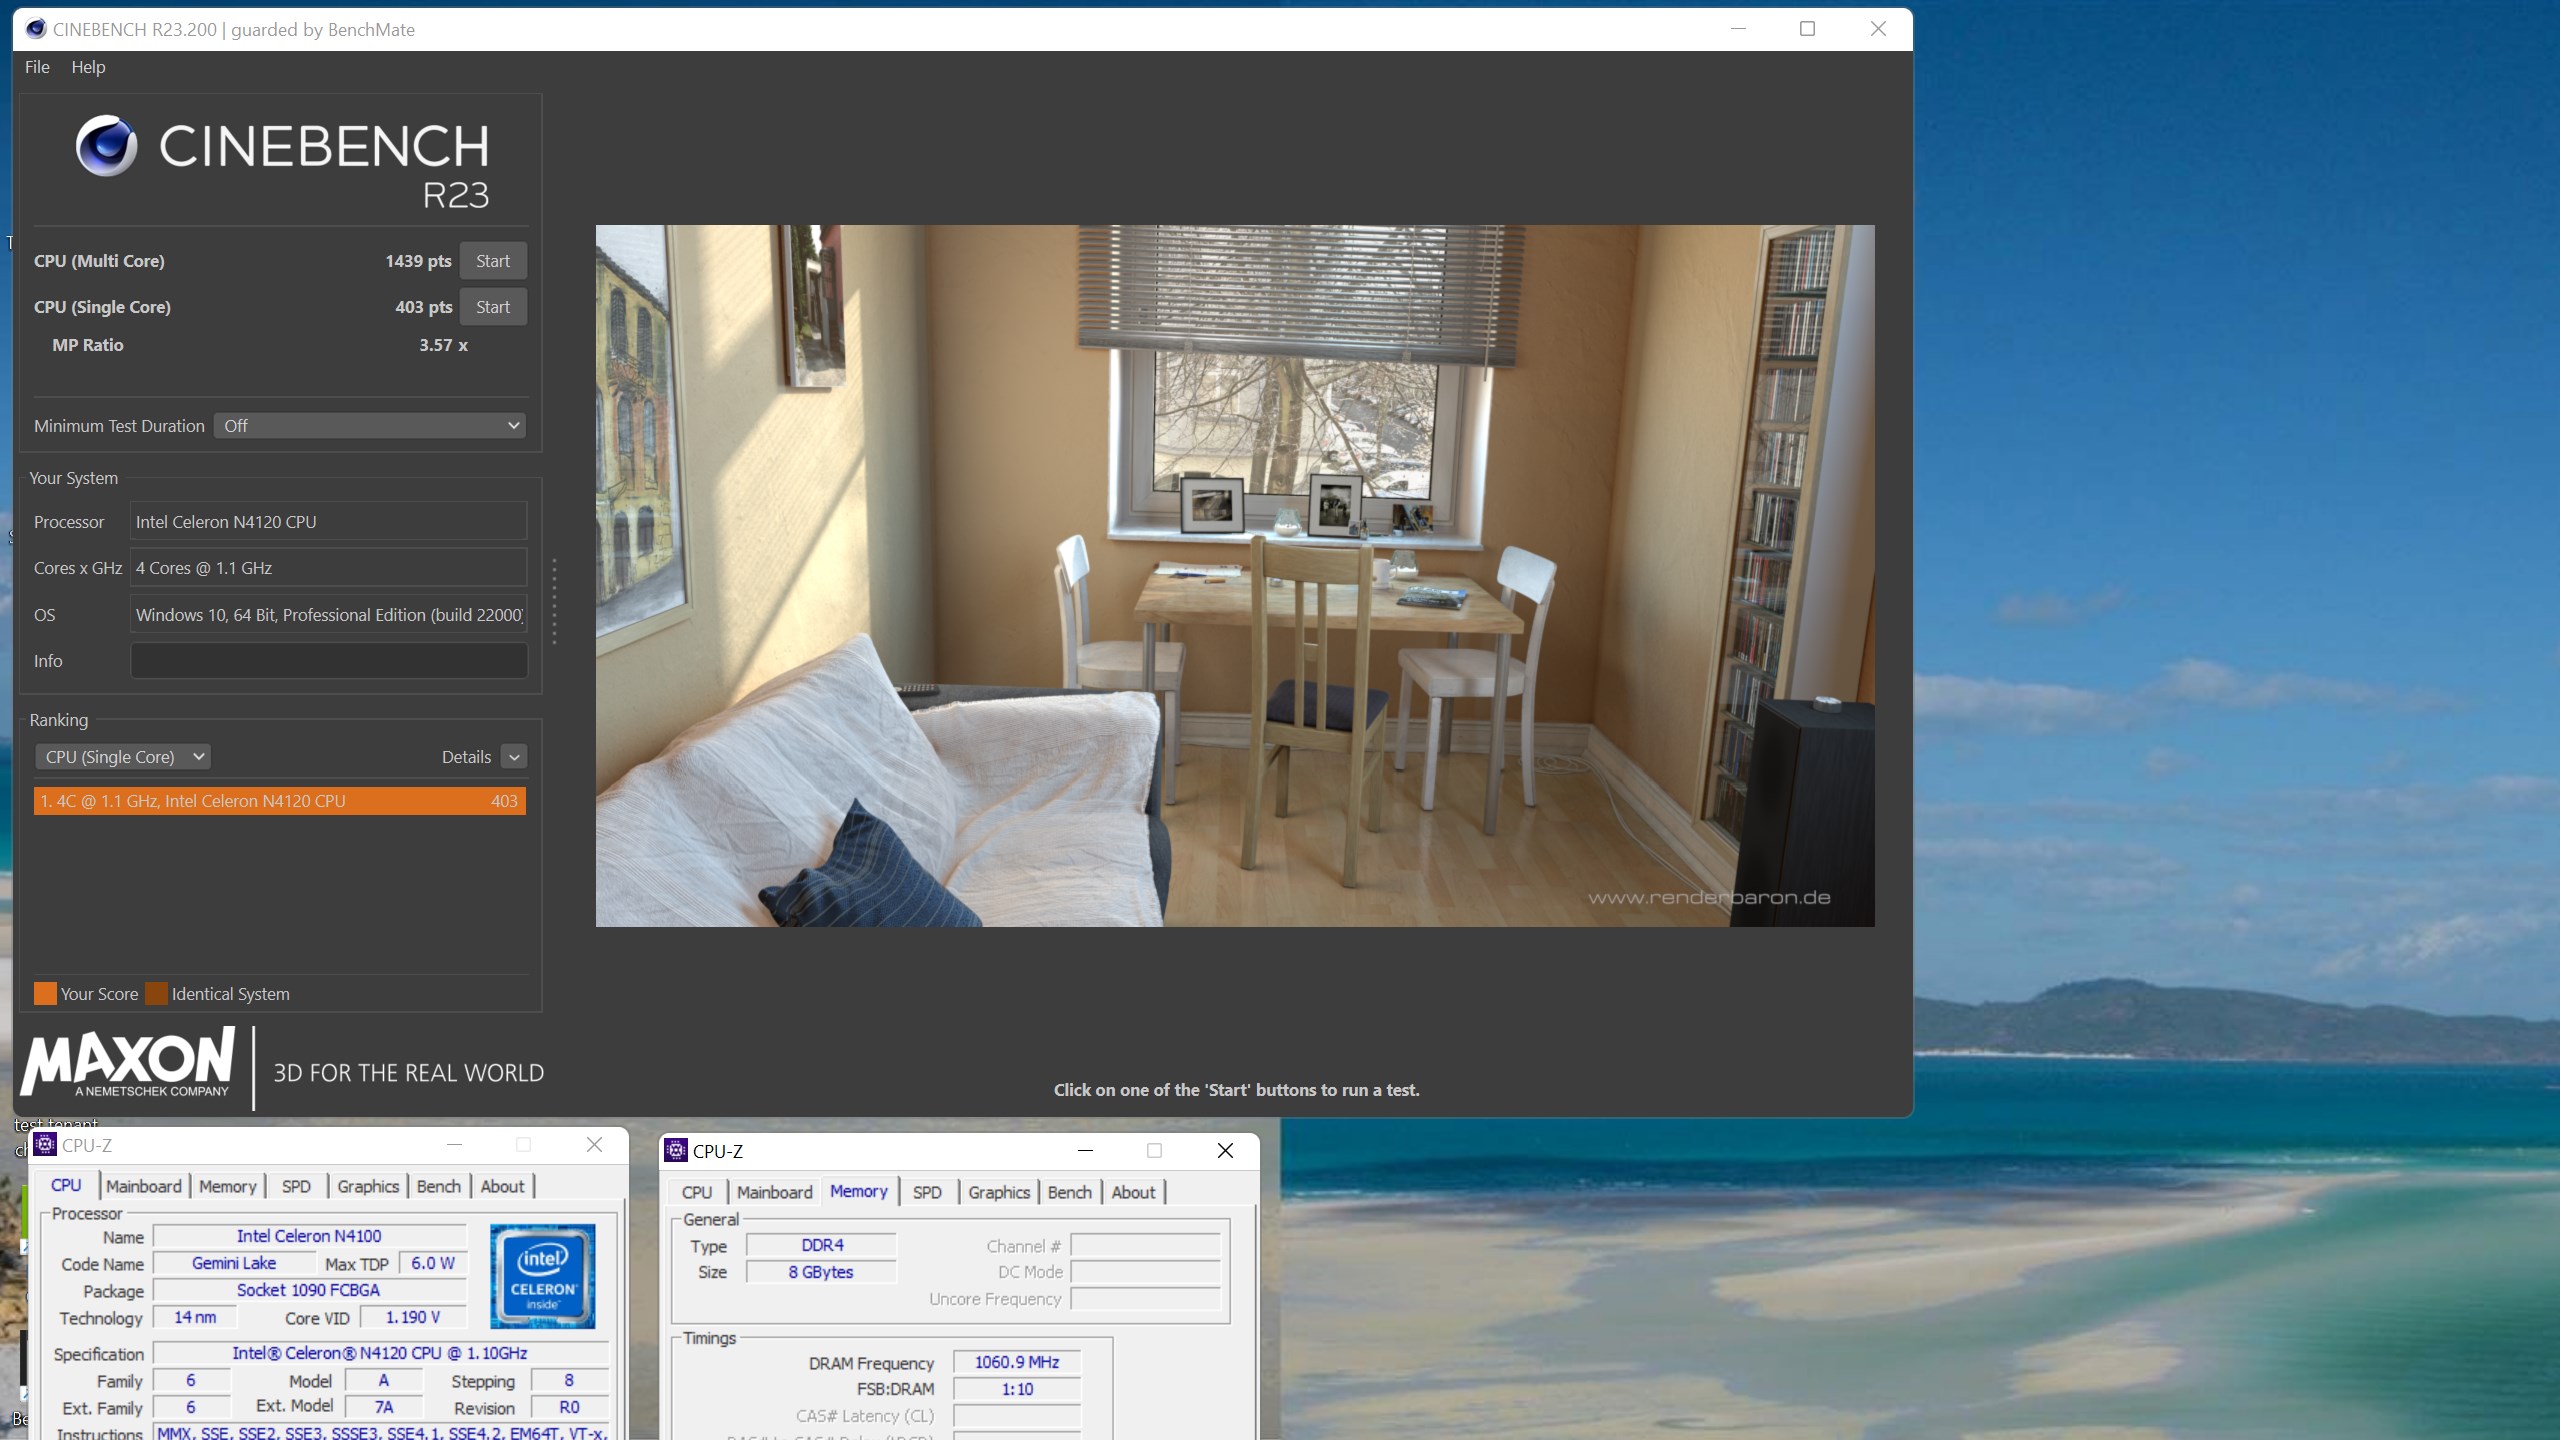Close the right CPU-Z window
This screenshot has width=2560, height=1440.
[1225, 1150]
